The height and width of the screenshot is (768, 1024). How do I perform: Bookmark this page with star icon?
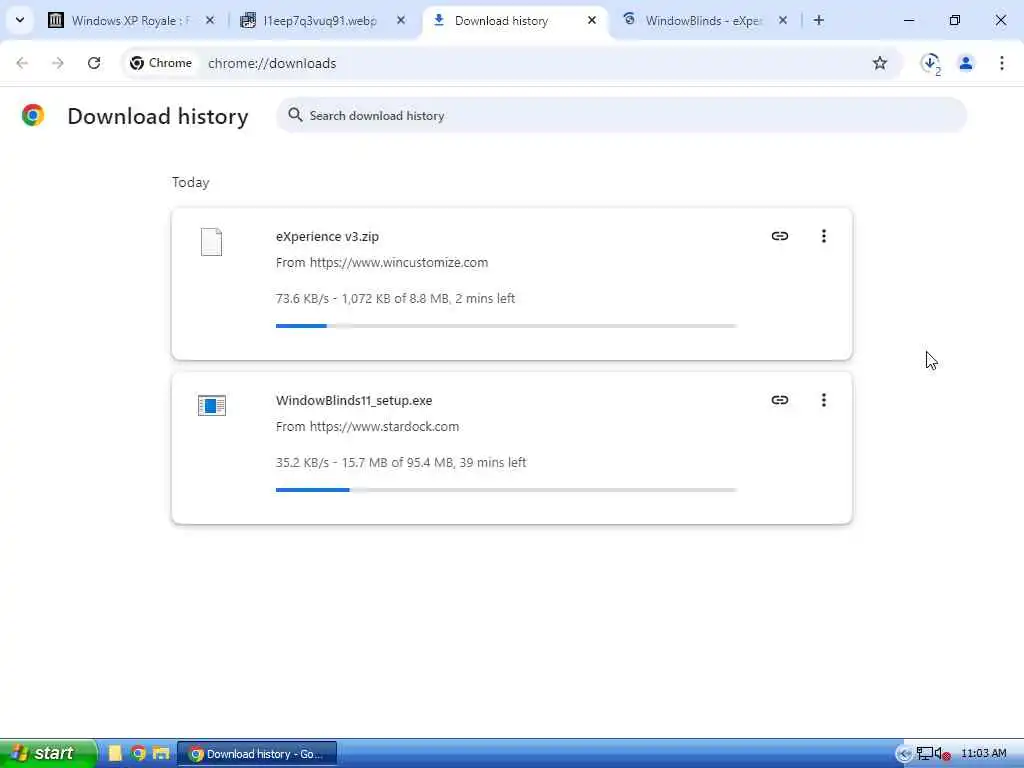[x=880, y=63]
